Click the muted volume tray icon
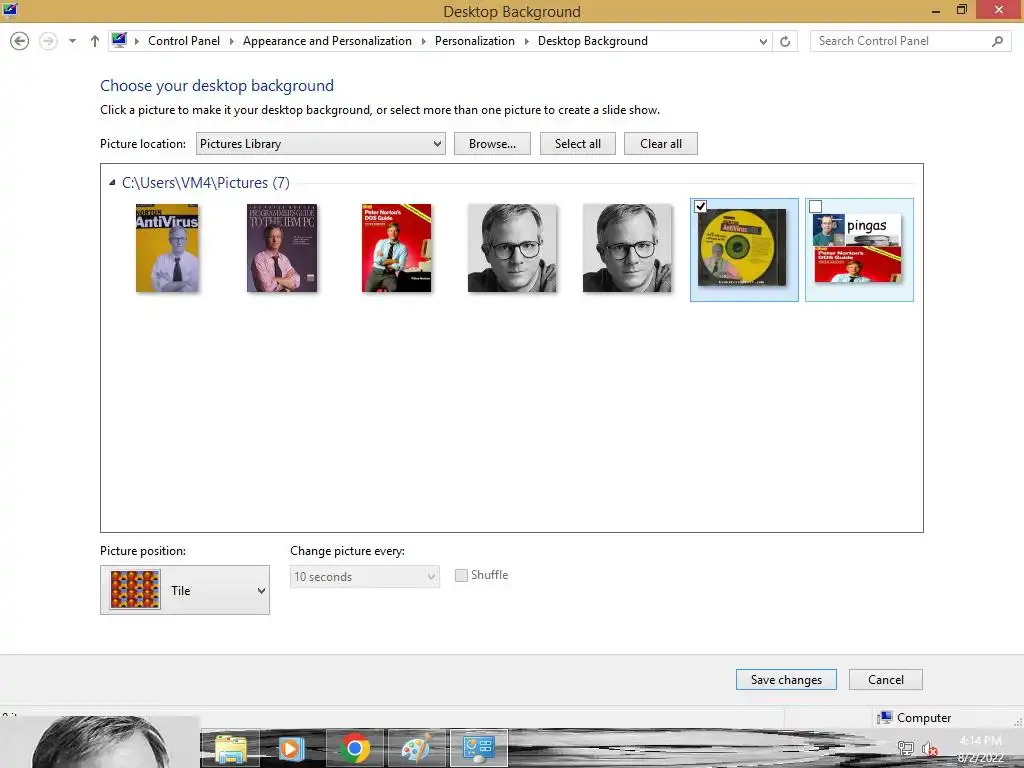Screen dimensions: 1024x768 [x=929, y=748]
